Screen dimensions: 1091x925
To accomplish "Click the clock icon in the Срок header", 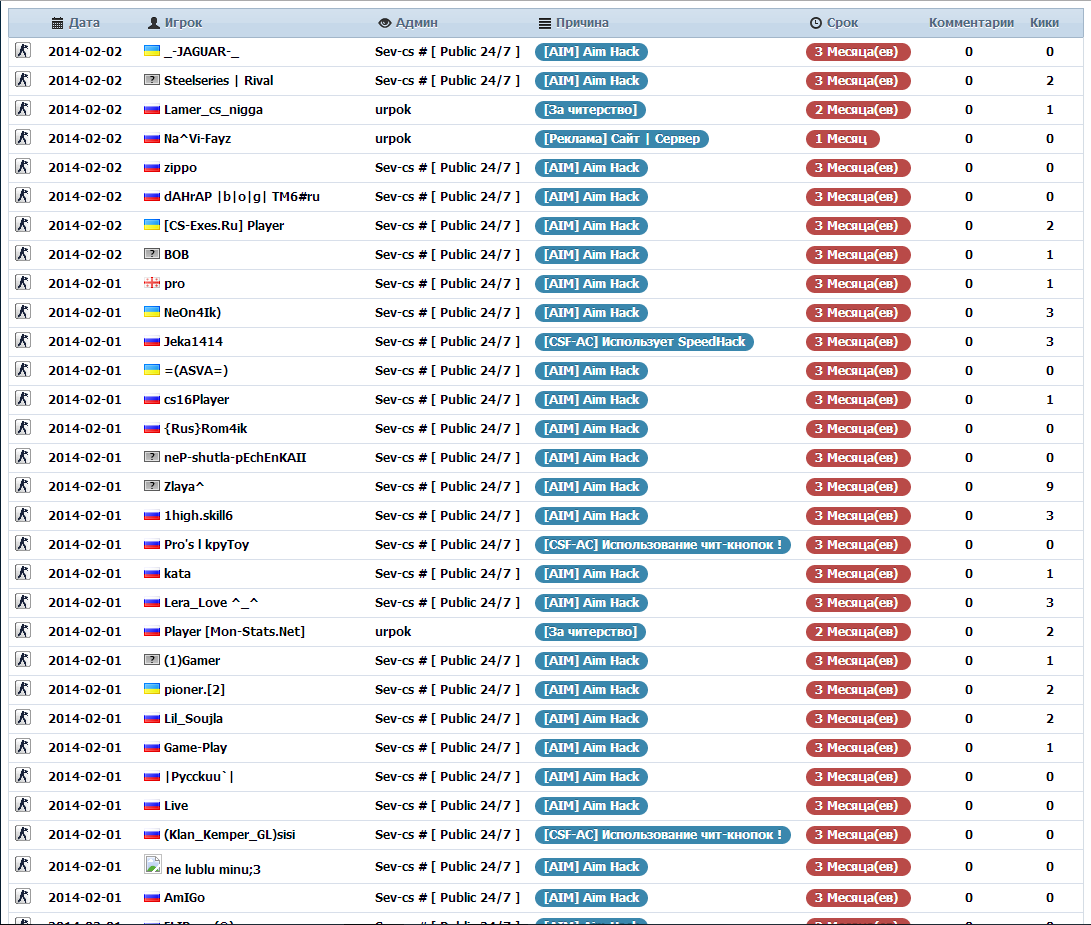I will [816, 23].
